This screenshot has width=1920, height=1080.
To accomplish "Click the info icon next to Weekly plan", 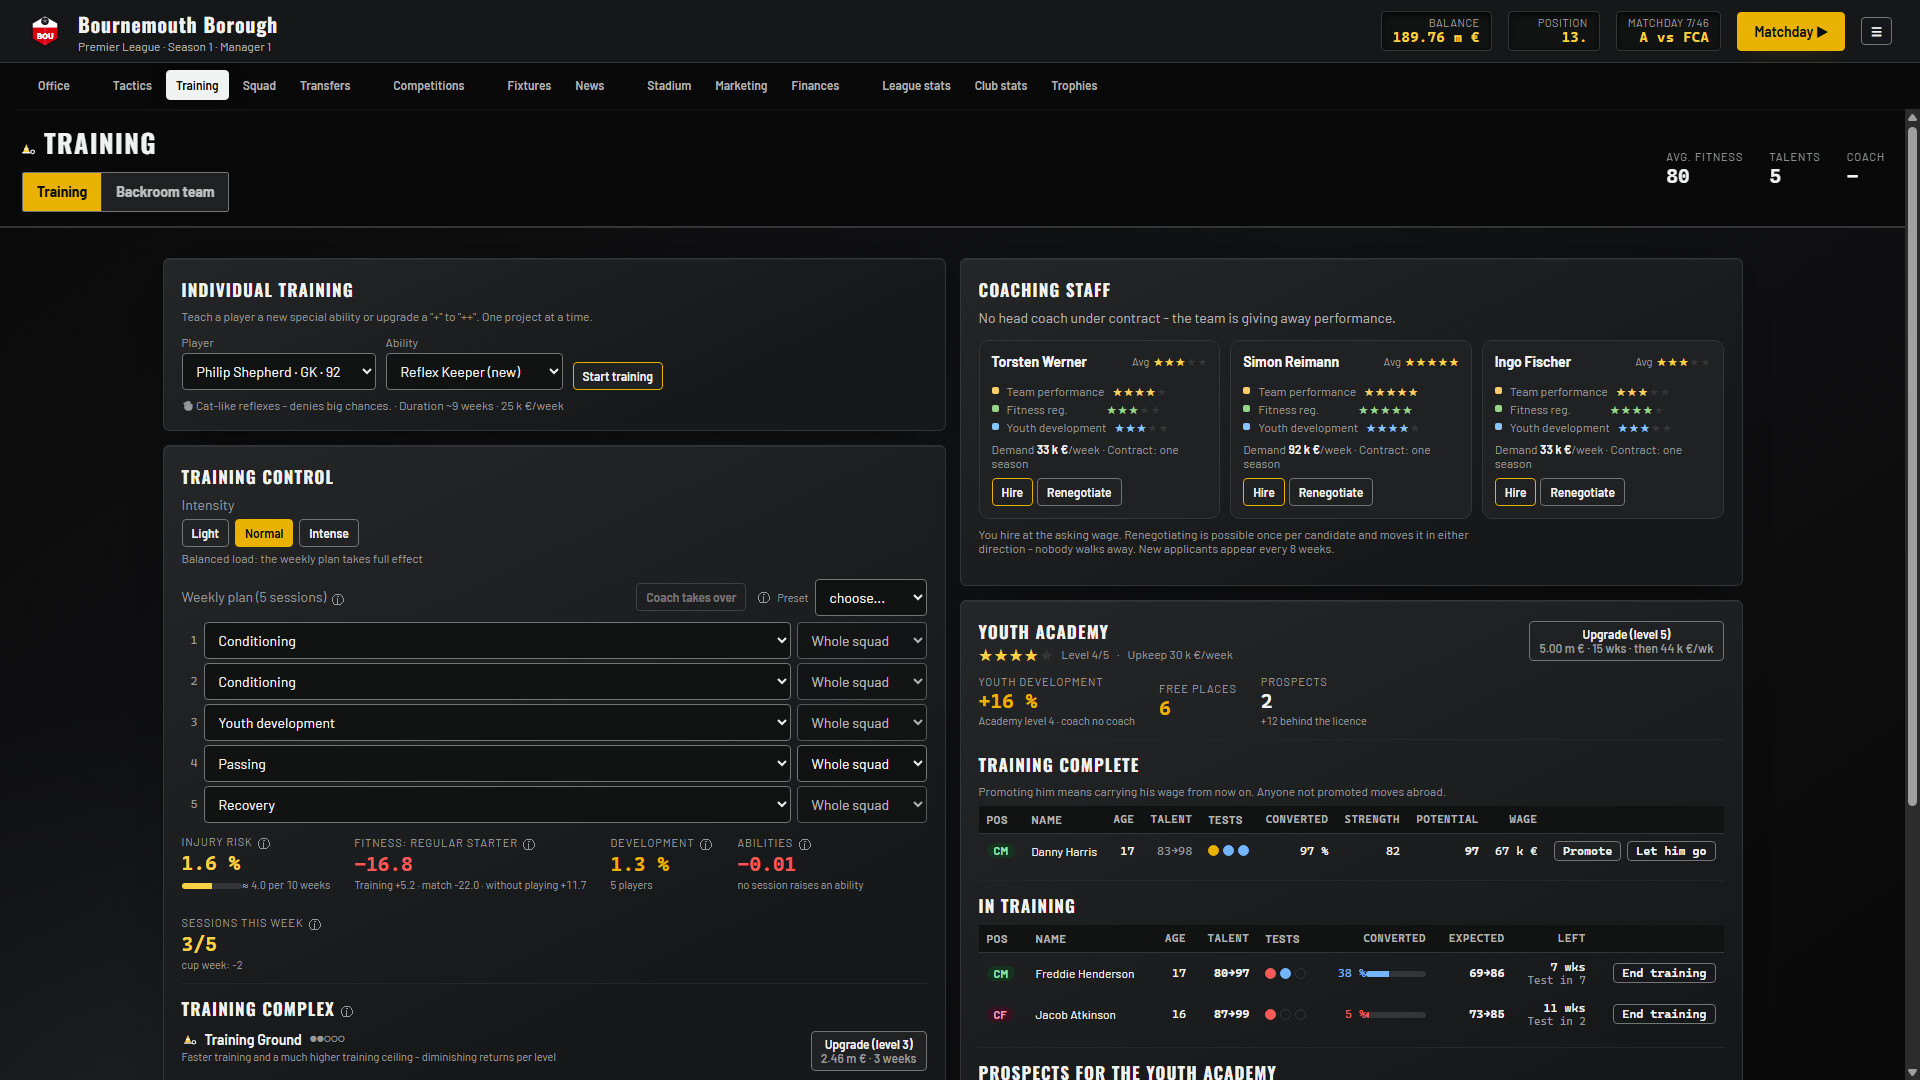I will pos(338,599).
